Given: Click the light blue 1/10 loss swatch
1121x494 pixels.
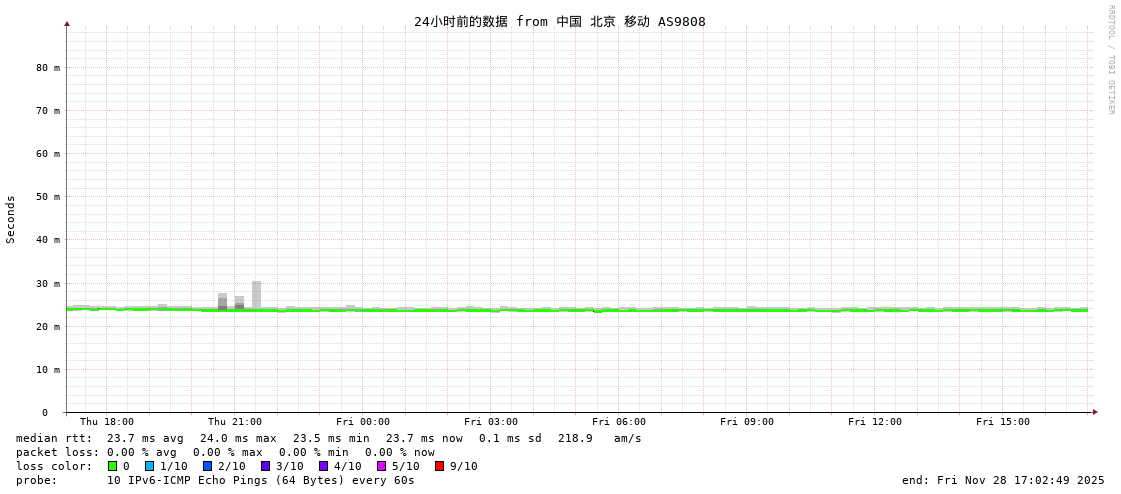Looking at the screenshot, I should (x=149, y=466).
